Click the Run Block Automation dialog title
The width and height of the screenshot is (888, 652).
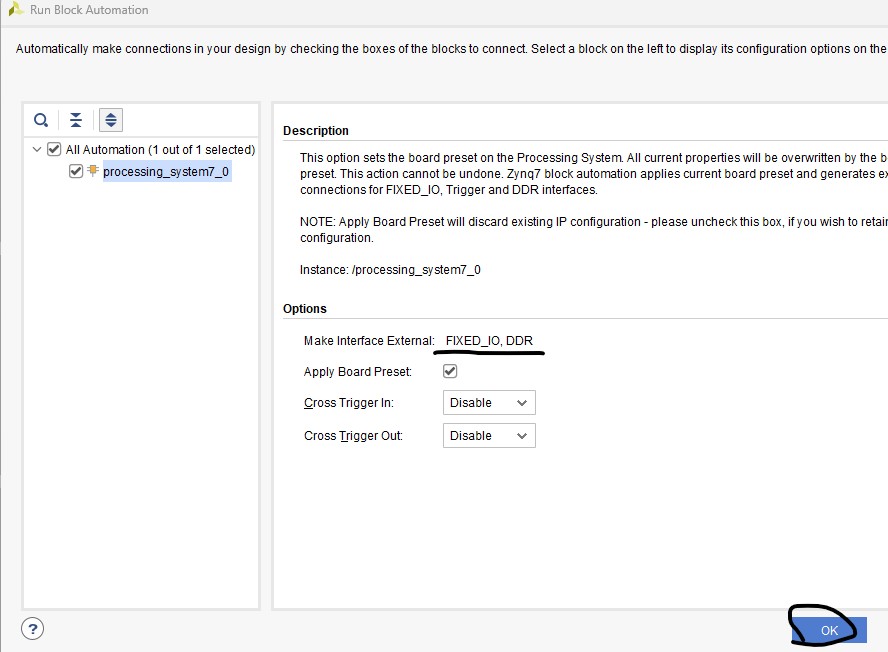point(89,10)
